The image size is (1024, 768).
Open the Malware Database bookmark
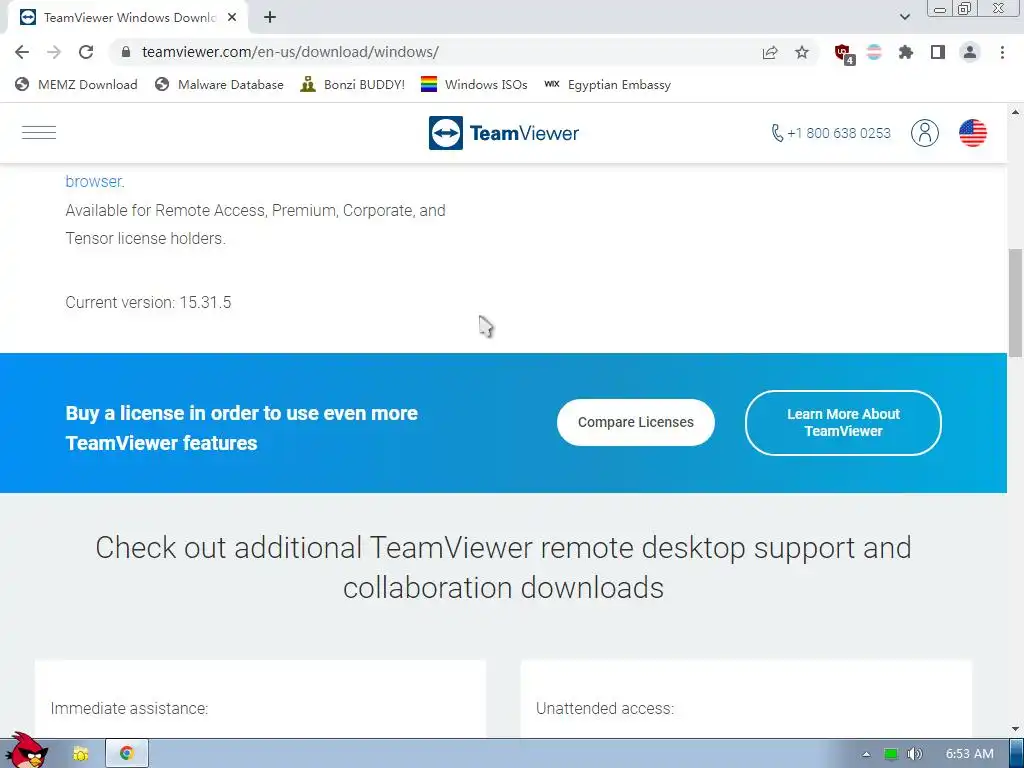pos(219,84)
